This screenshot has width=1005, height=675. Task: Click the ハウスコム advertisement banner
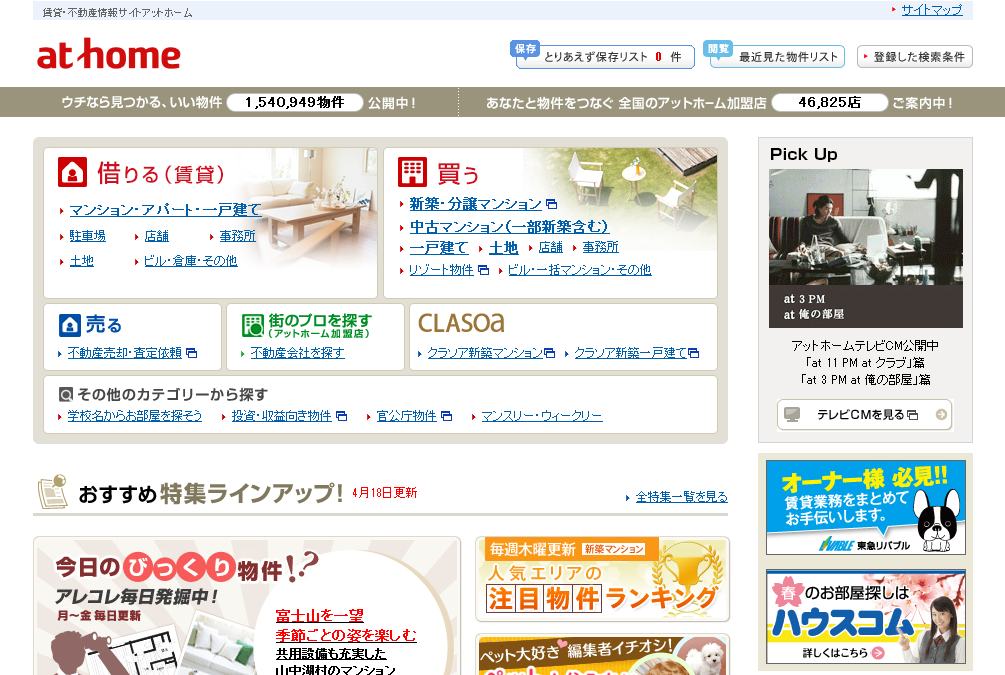(x=865, y=617)
